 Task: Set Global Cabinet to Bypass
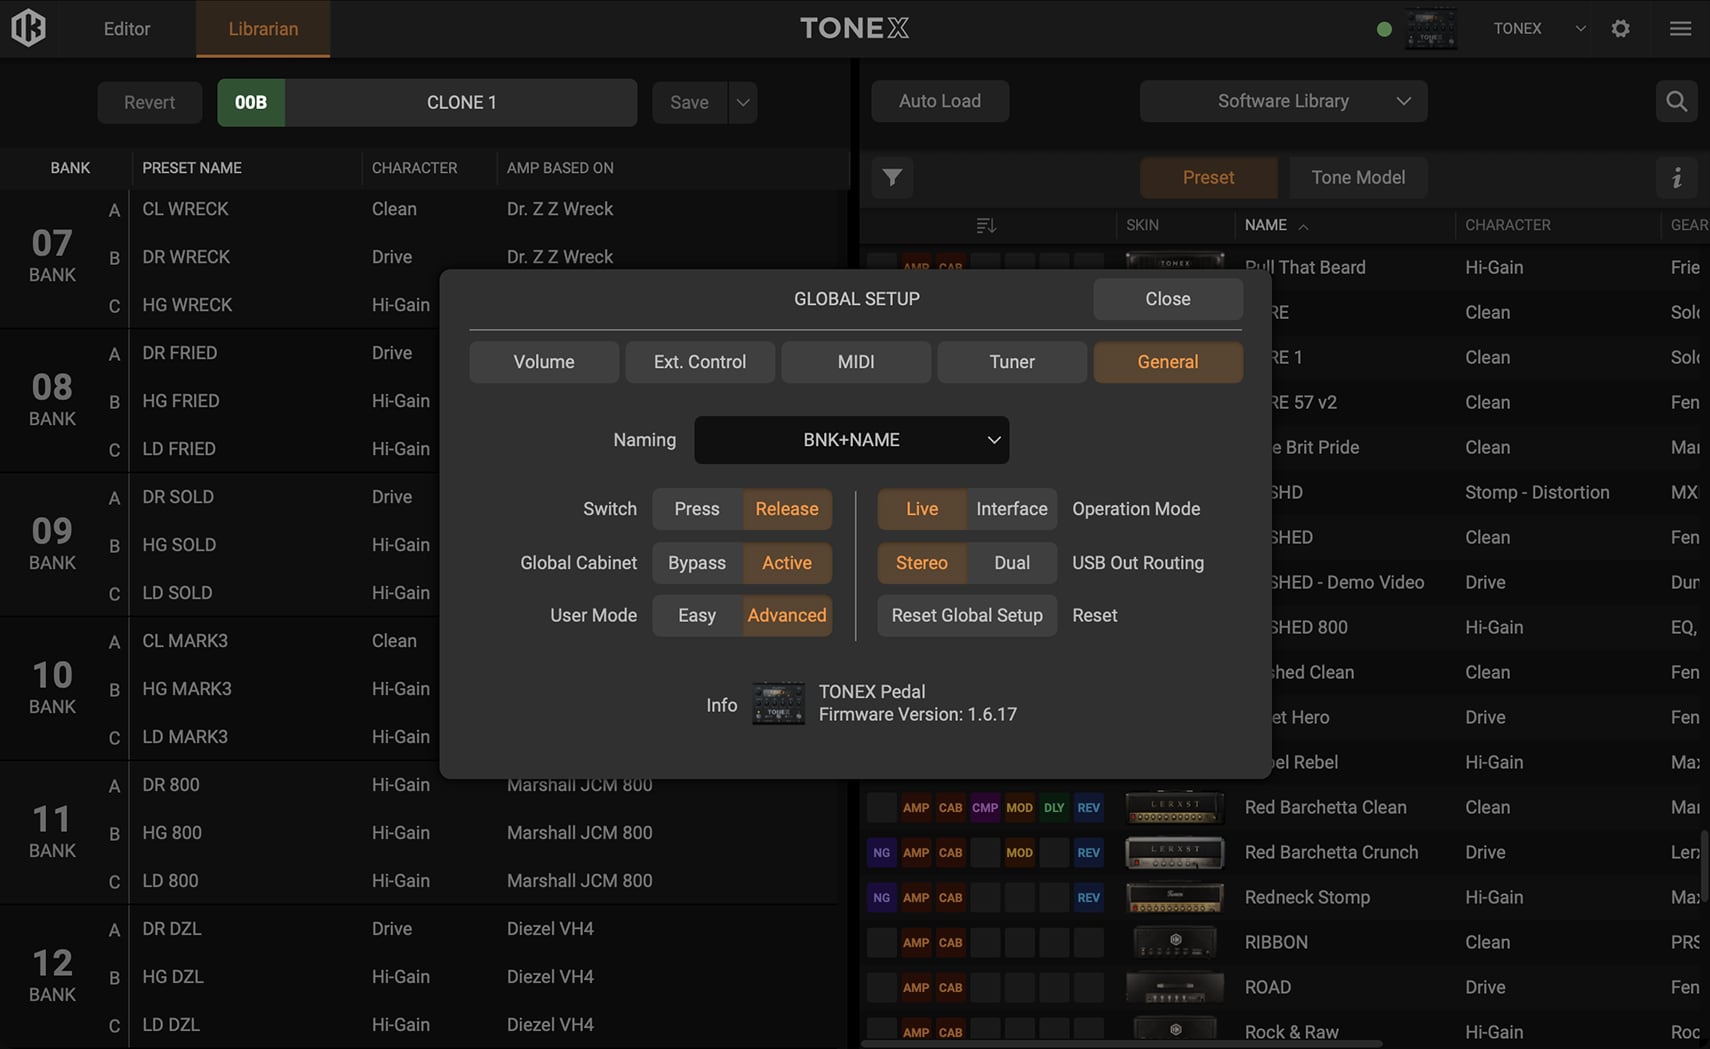[697, 563]
